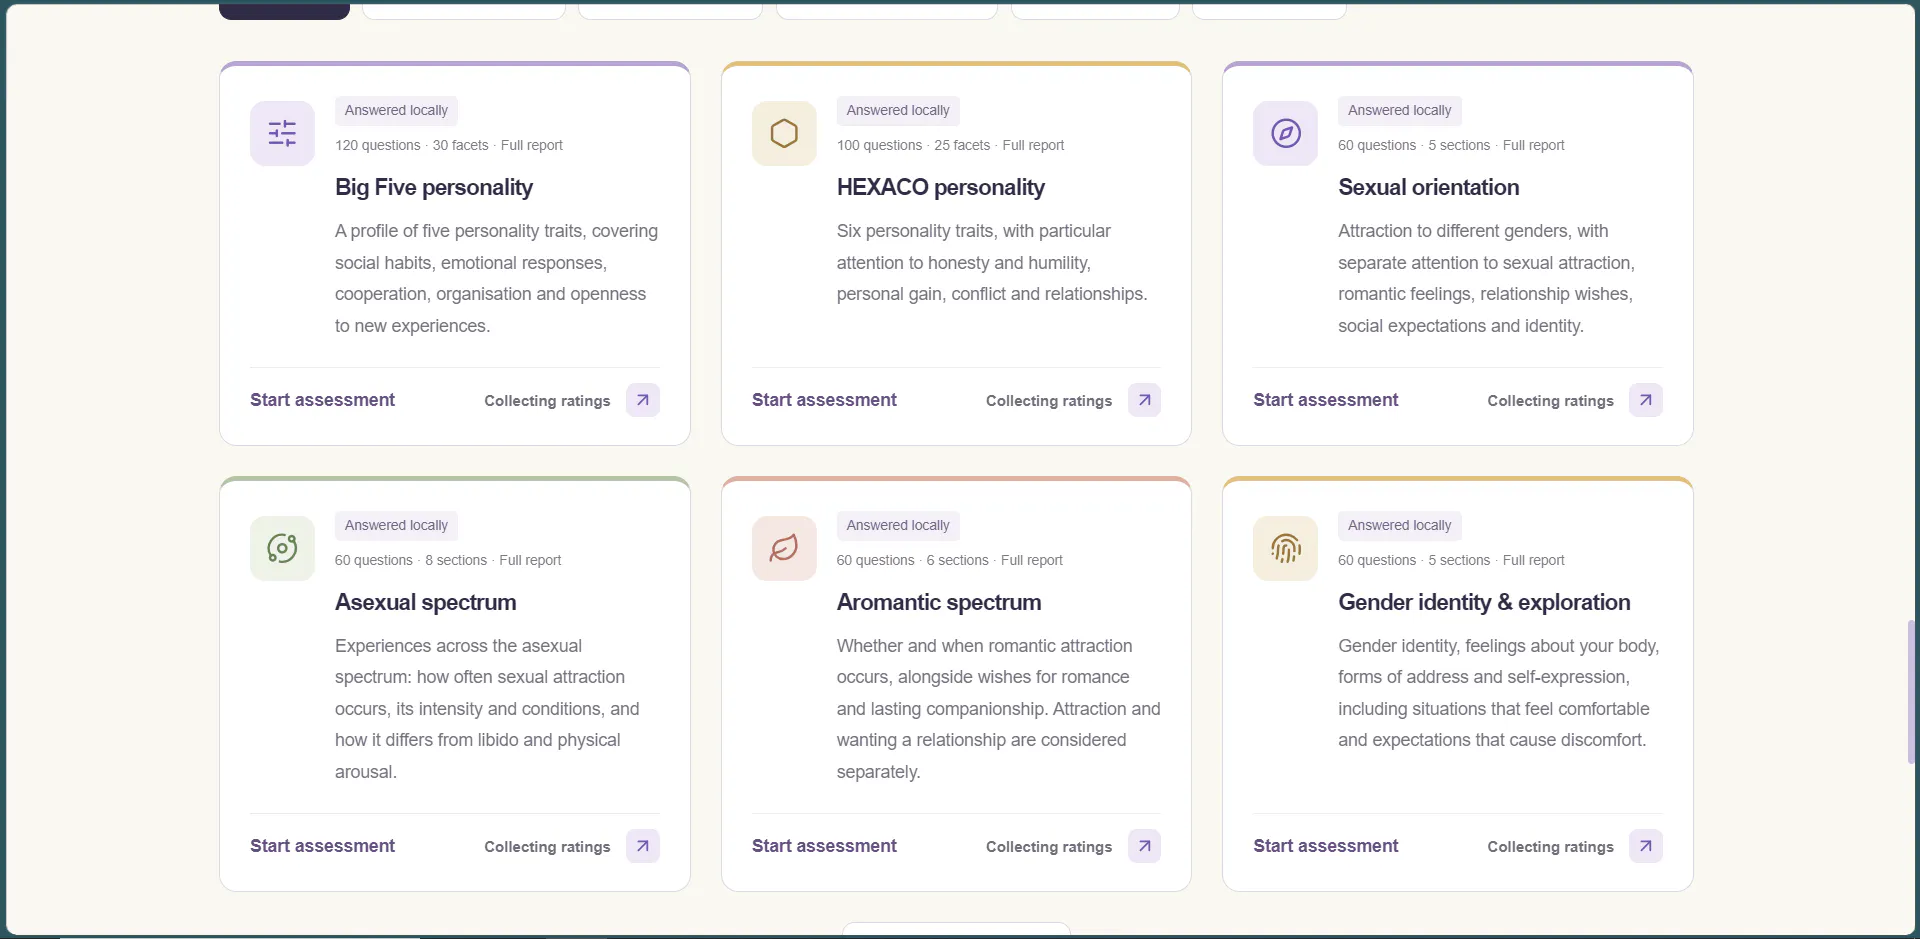This screenshot has height=939, width=1920.
Task: Open Big Five ratings arrow icon
Action: pyautogui.click(x=643, y=400)
